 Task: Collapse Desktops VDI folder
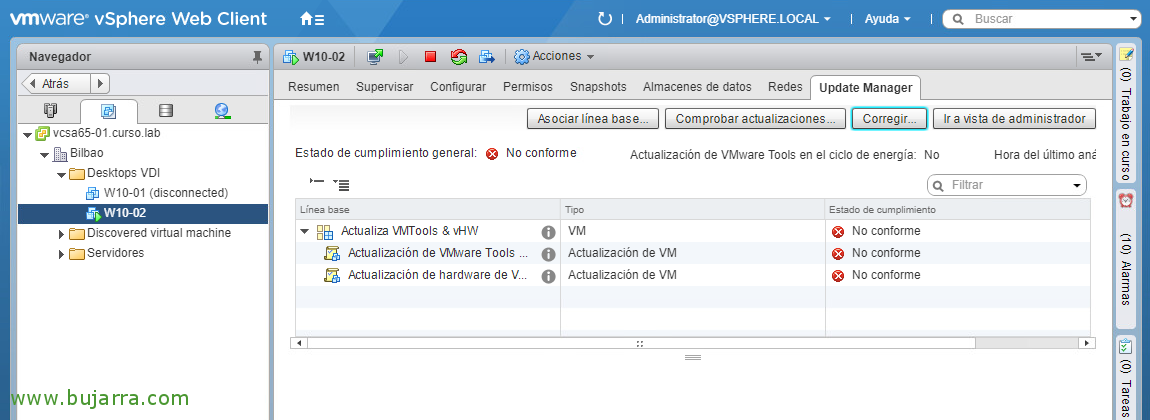point(62,174)
